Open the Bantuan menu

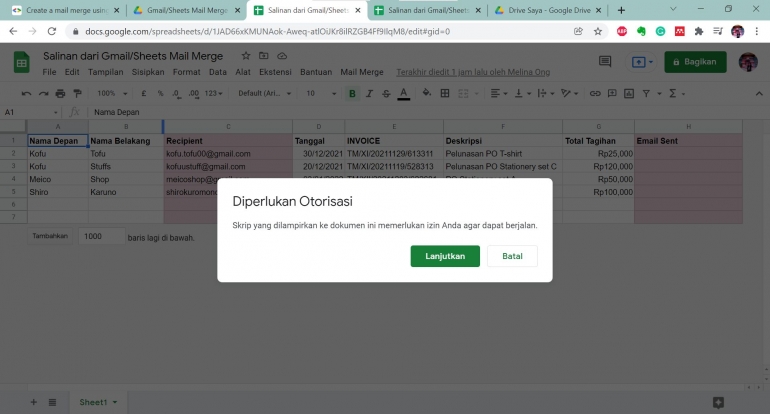click(316, 72)
